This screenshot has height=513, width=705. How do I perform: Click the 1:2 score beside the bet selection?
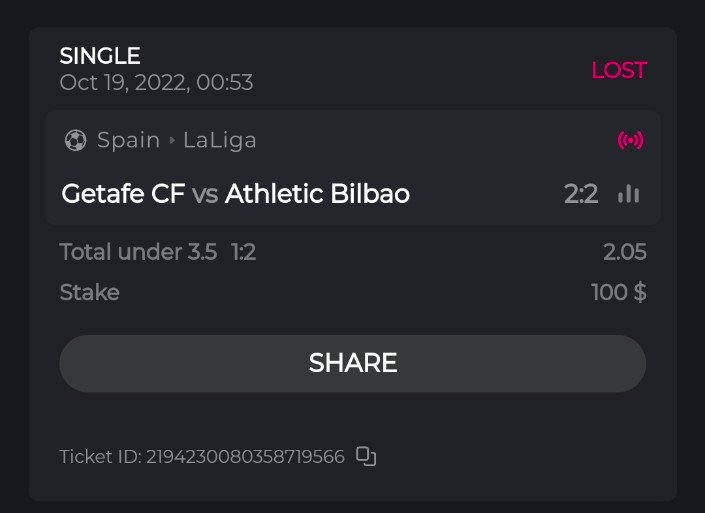[x=243, y=252]
